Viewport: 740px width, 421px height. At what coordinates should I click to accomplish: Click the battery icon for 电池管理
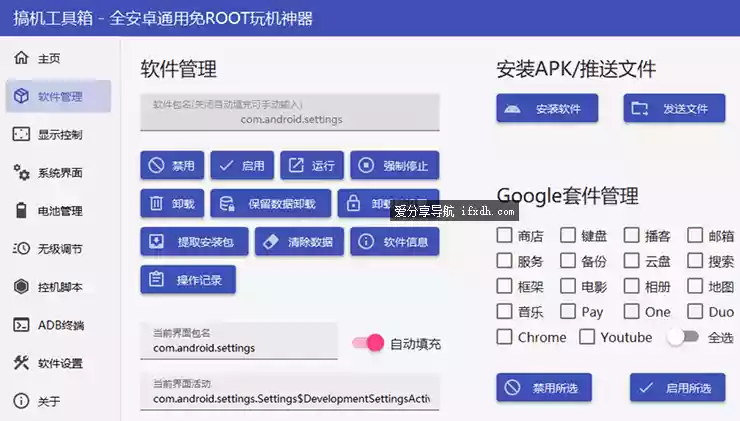tap(21, 210)
